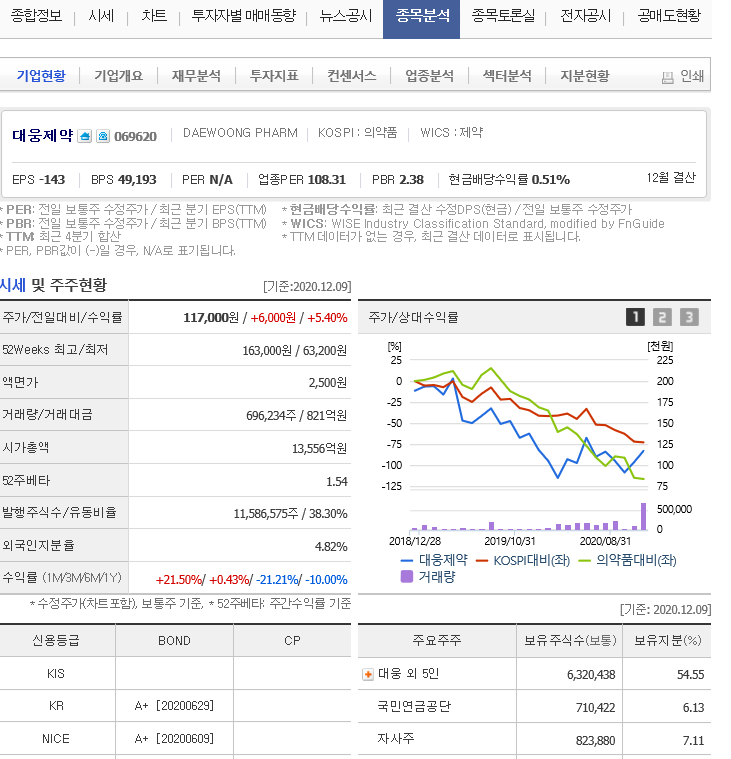731x759 pixels.
Task: Click the price chart plot area
Action: [x=529, y=423]
